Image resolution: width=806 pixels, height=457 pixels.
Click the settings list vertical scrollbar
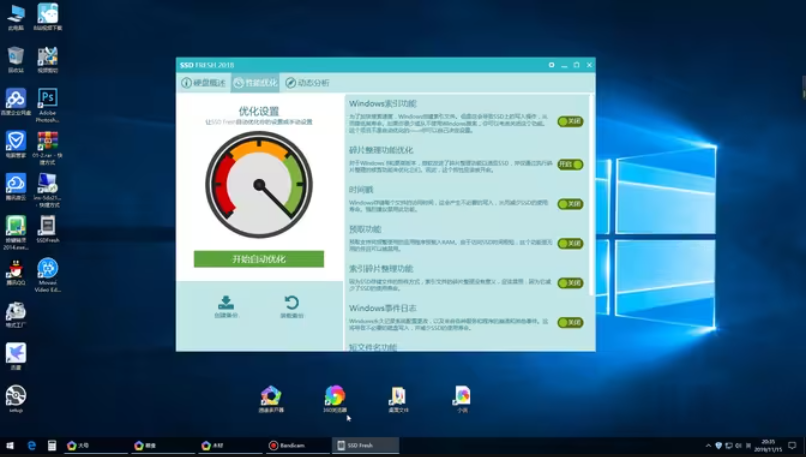(591, 195)
